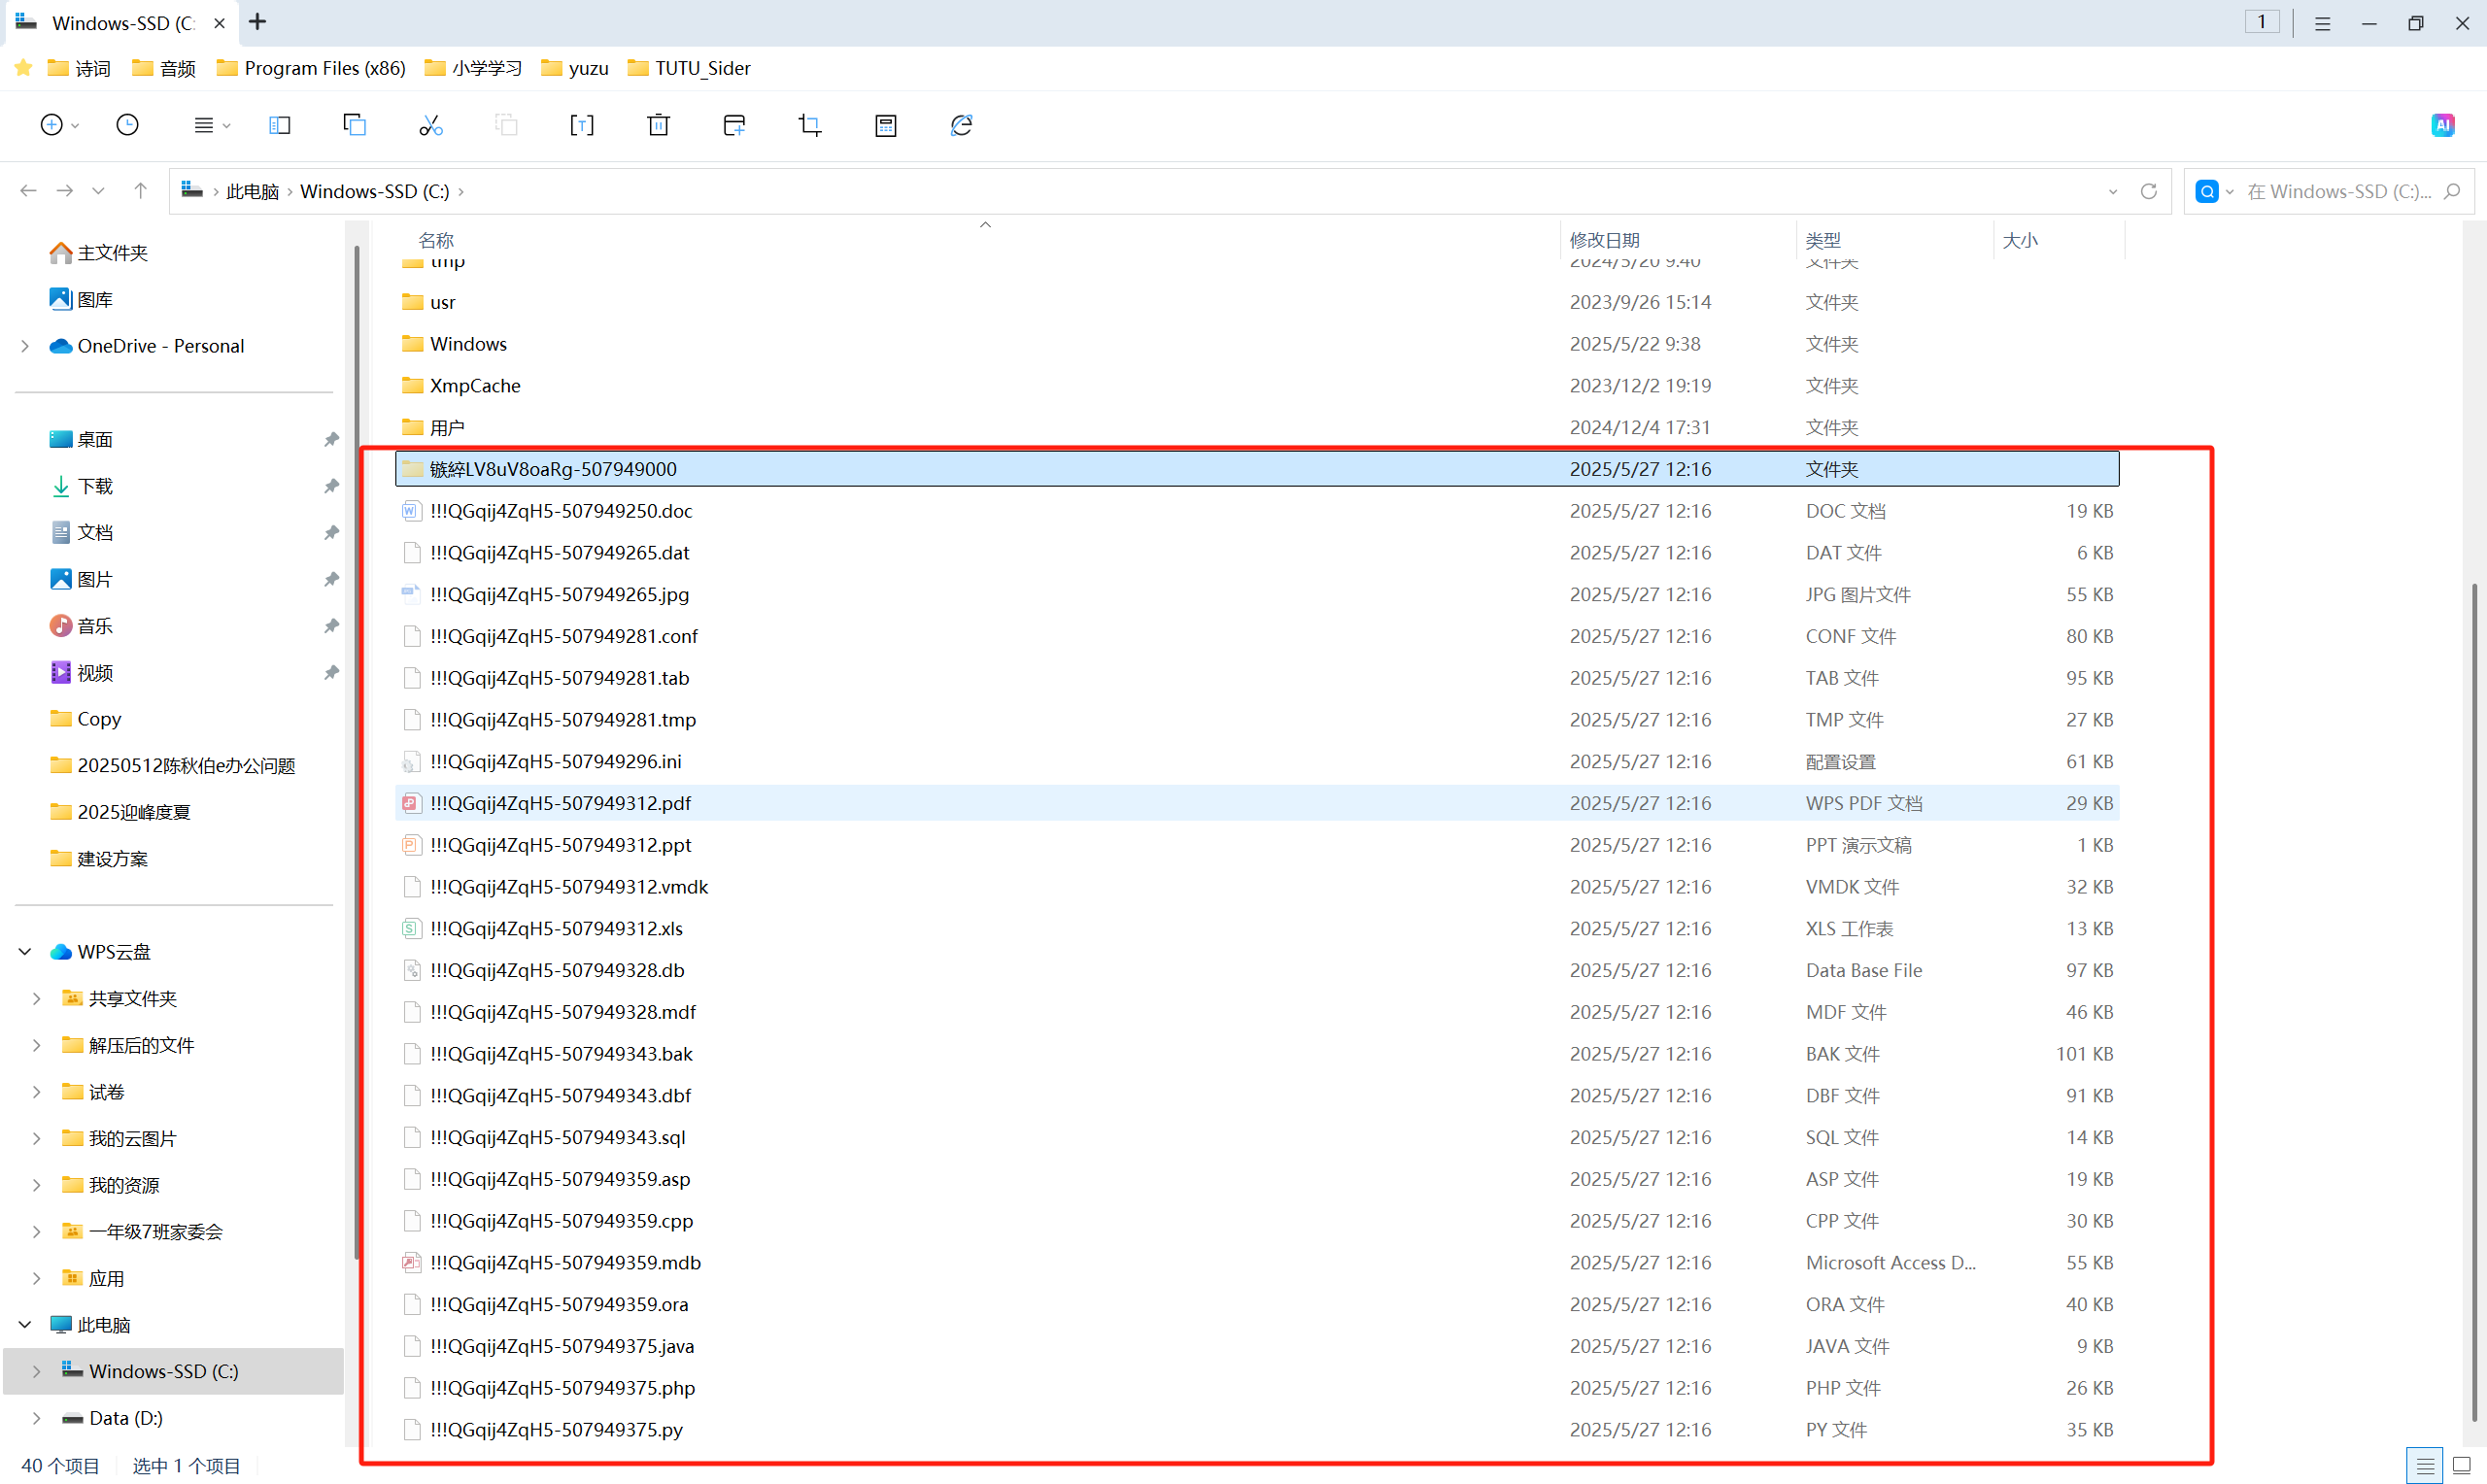2487x1484 pixels.
Task: Open a new tab with plus button
Action: 257,22
